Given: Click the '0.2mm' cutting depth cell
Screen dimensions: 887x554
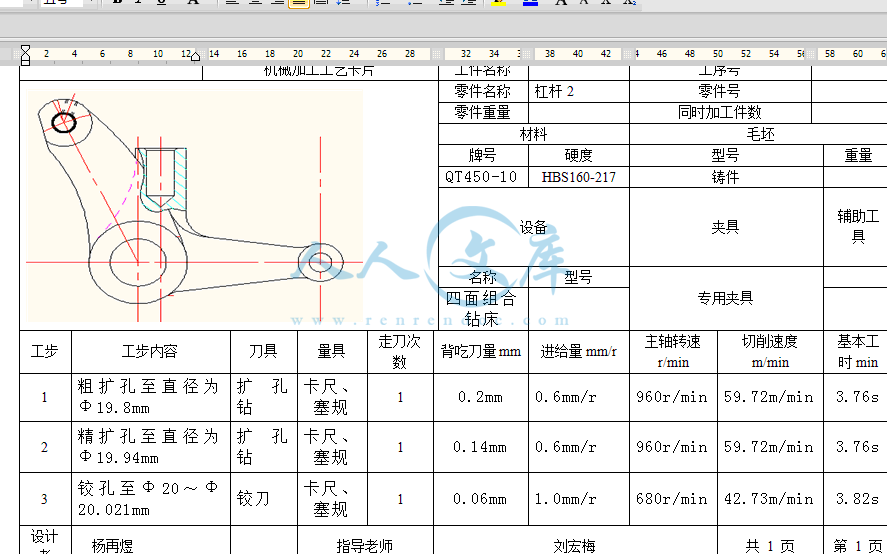Looking at the screenshot, I should pyautogui.click(x=480, y=397).
